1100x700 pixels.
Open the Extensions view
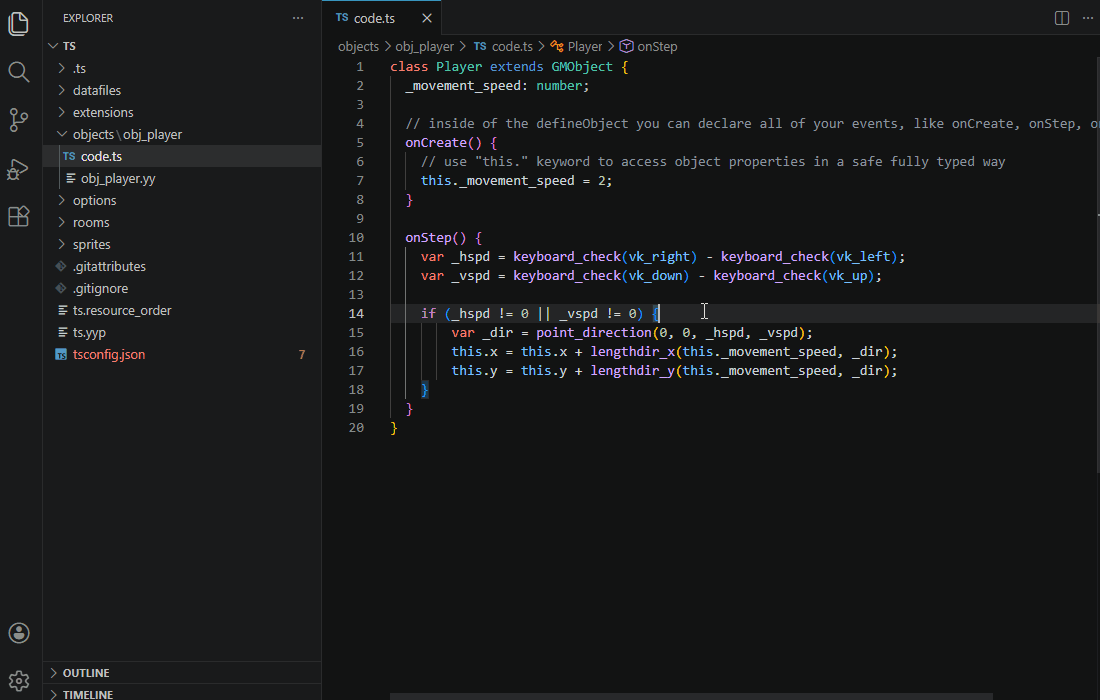(x=19, y=216)
